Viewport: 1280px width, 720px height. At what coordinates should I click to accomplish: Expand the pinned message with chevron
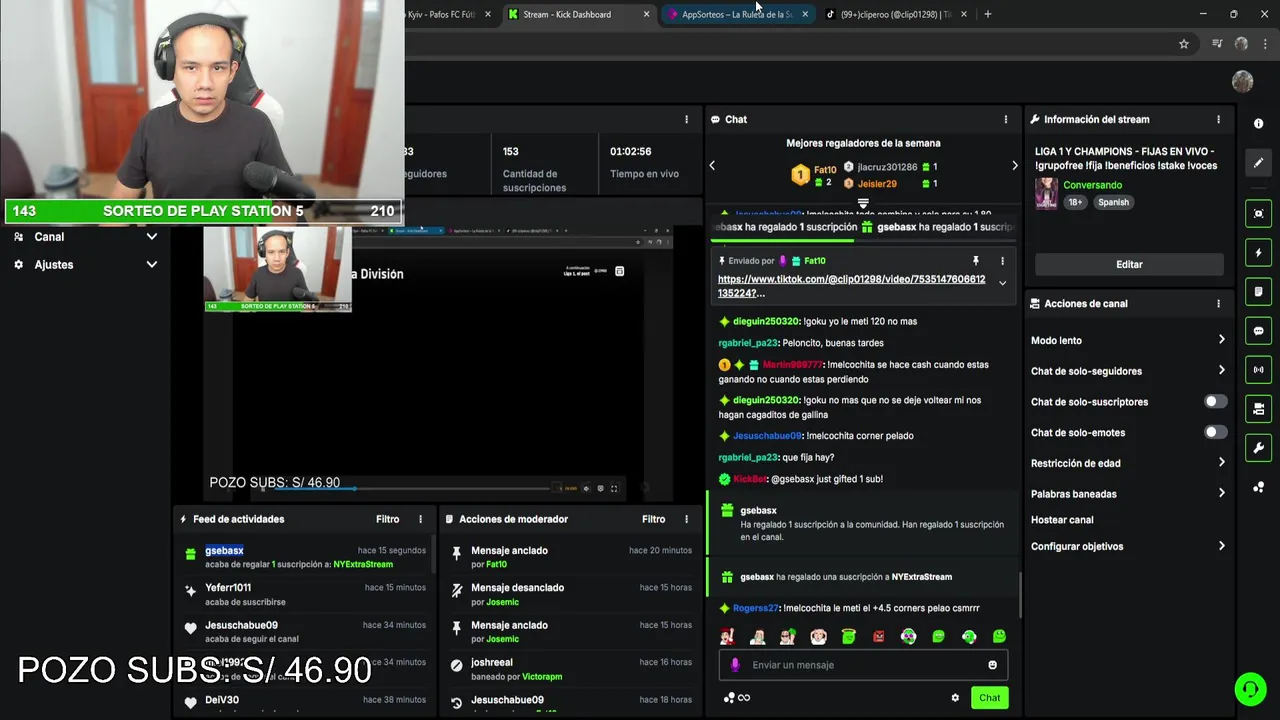pyautogui.click(x=1002, y=283)
